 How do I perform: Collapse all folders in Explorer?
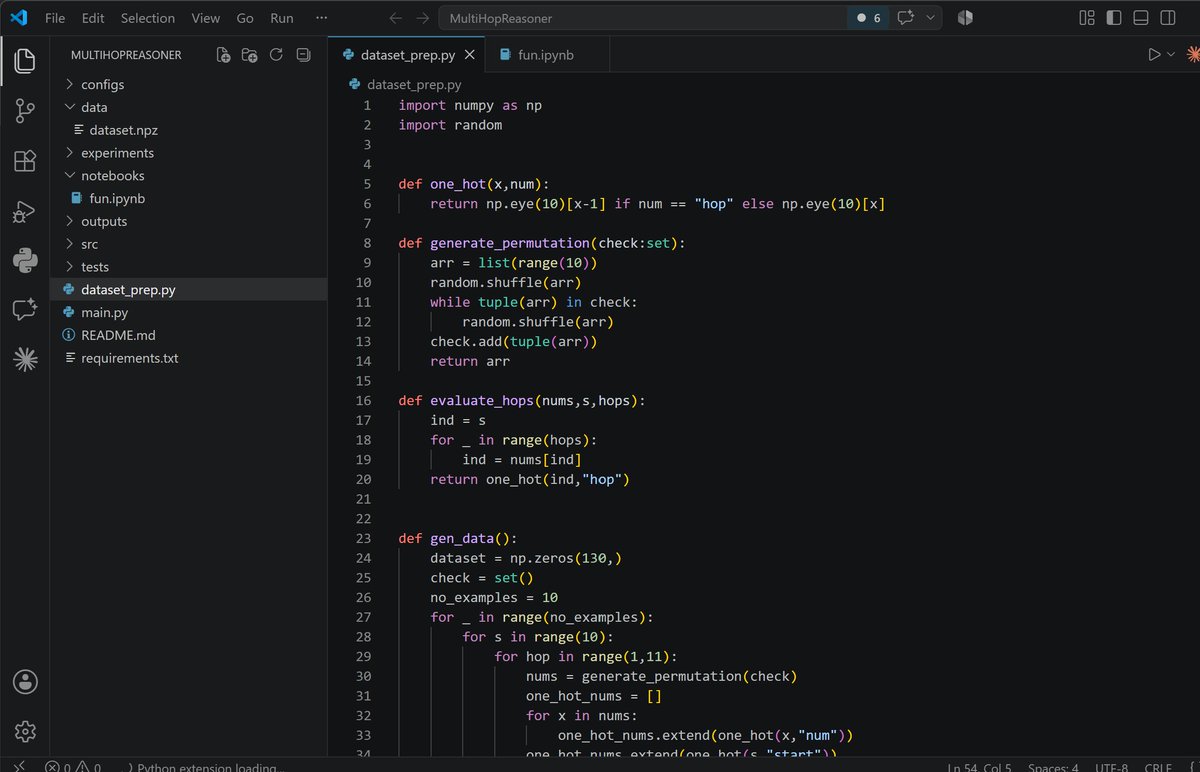pyautogui.click(x=302, y=56)
